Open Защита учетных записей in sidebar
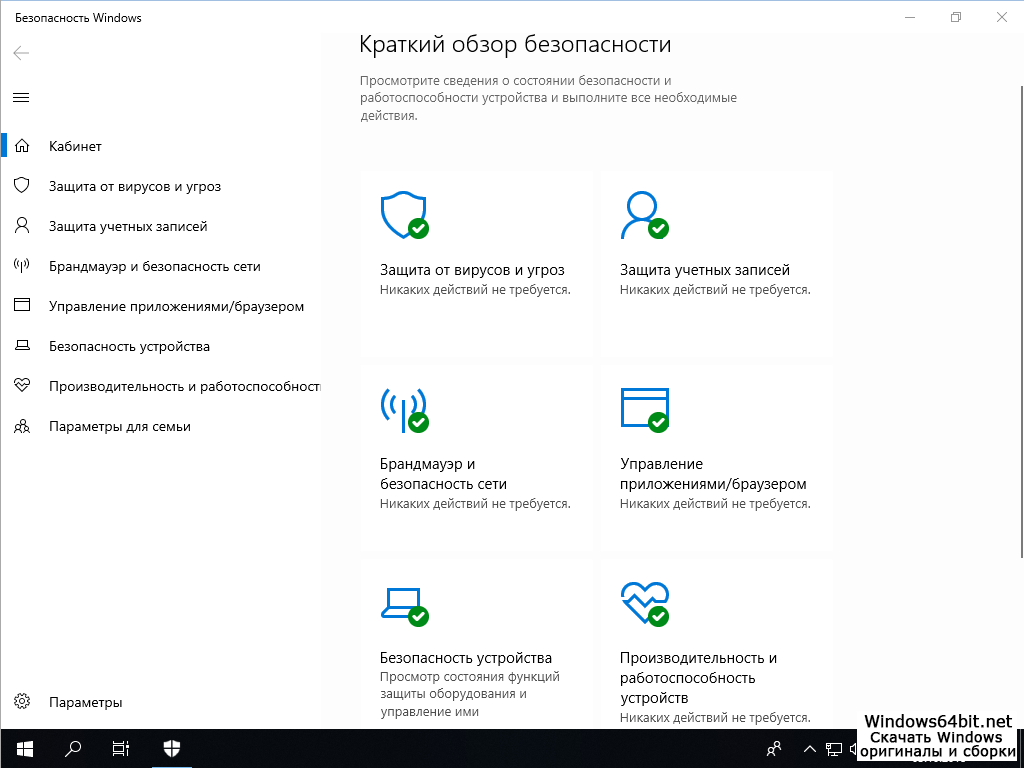The image size is (1024, 768). (x=128, y=226)
